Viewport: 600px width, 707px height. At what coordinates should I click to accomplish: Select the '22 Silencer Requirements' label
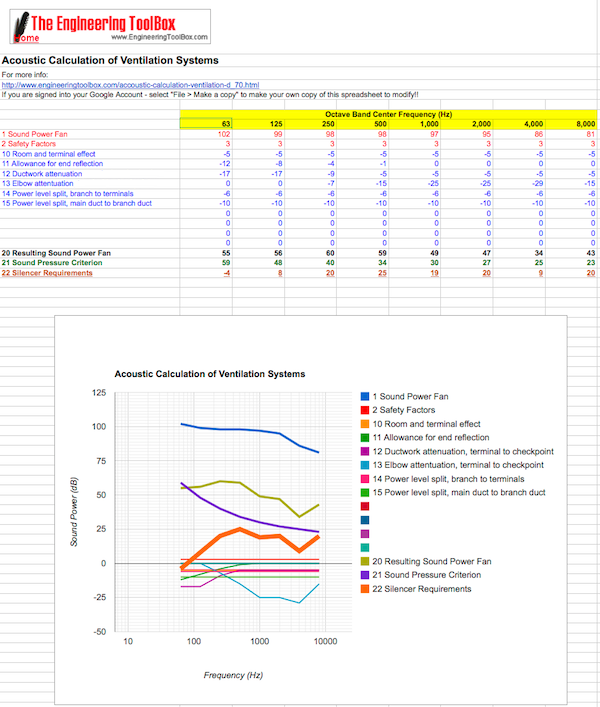pyautogui.click(x=47, y=273)
